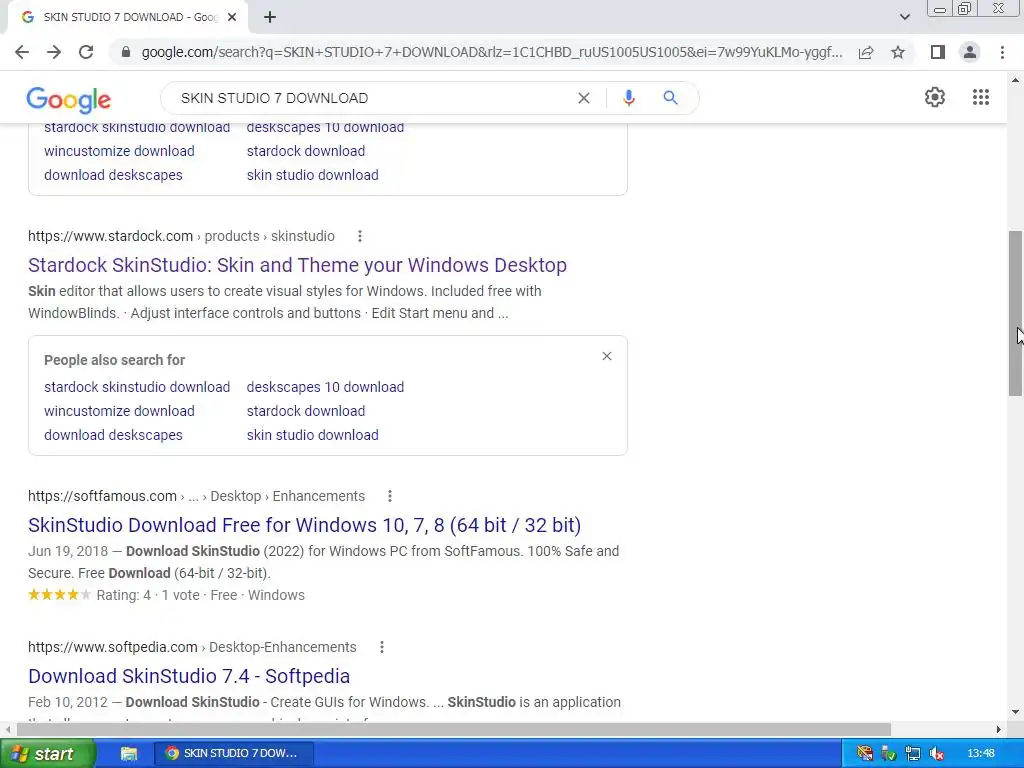Open the Chrome three-dot menu
This screenshot has width=1024, height=768.
(x=1002, y=52)
